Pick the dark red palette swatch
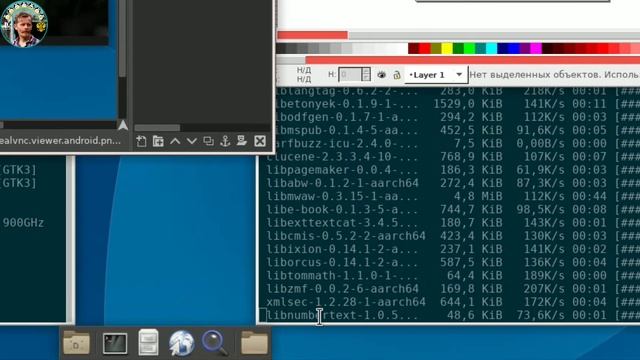 click(413, 49)
